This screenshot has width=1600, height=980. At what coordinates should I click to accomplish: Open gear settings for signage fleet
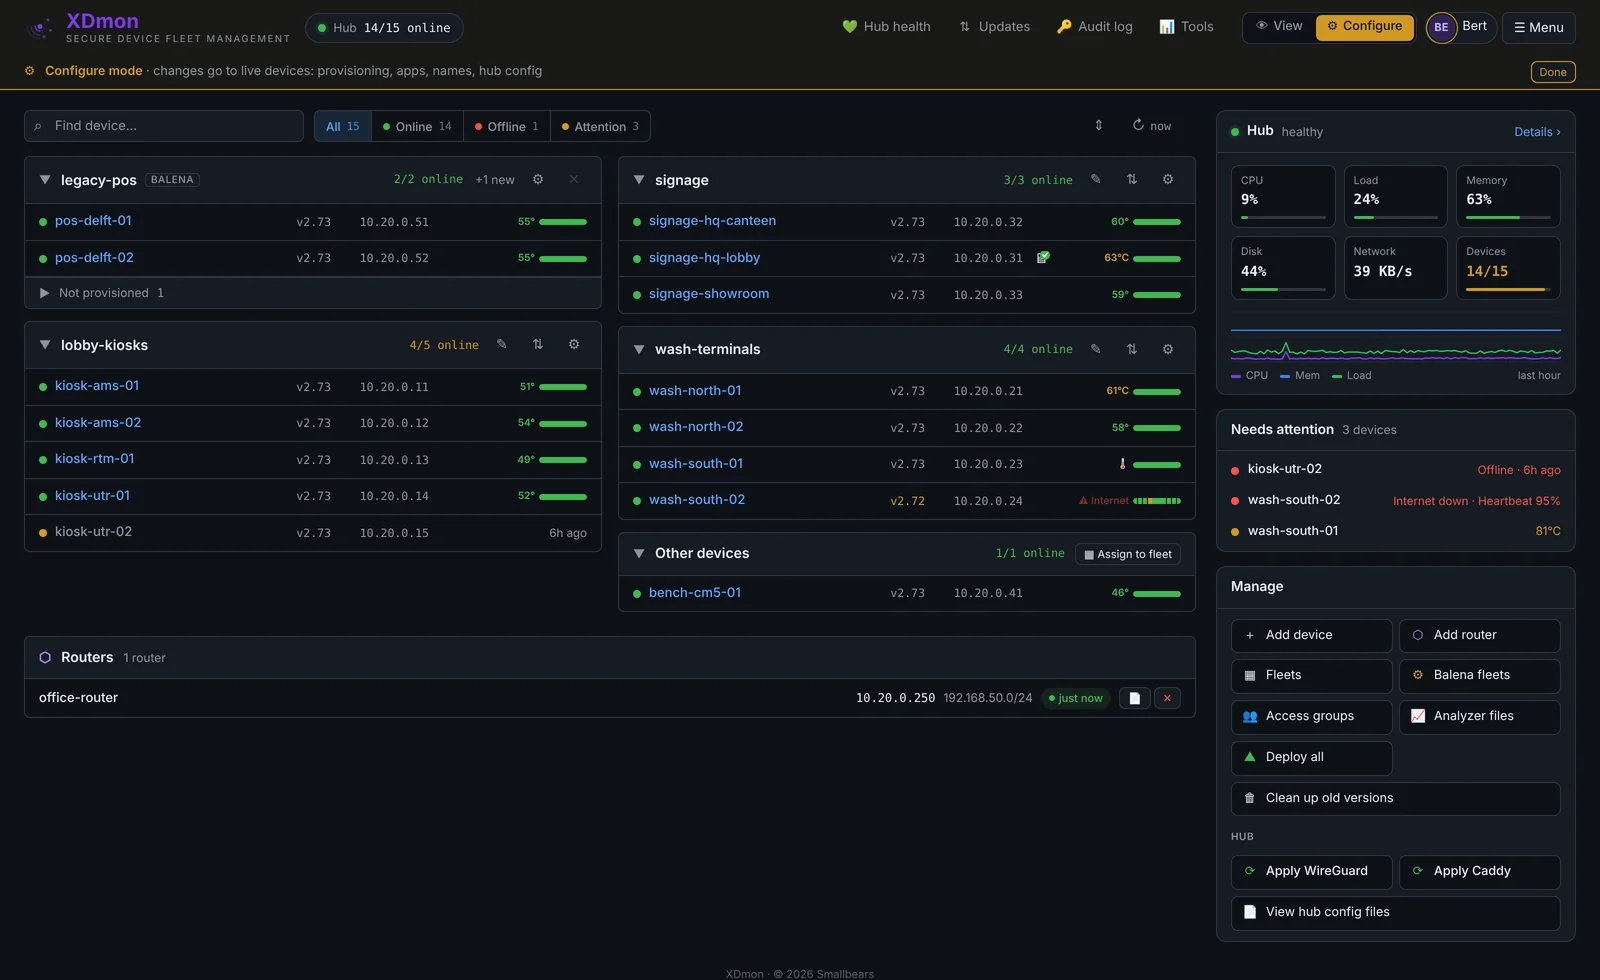point(1168,180)
